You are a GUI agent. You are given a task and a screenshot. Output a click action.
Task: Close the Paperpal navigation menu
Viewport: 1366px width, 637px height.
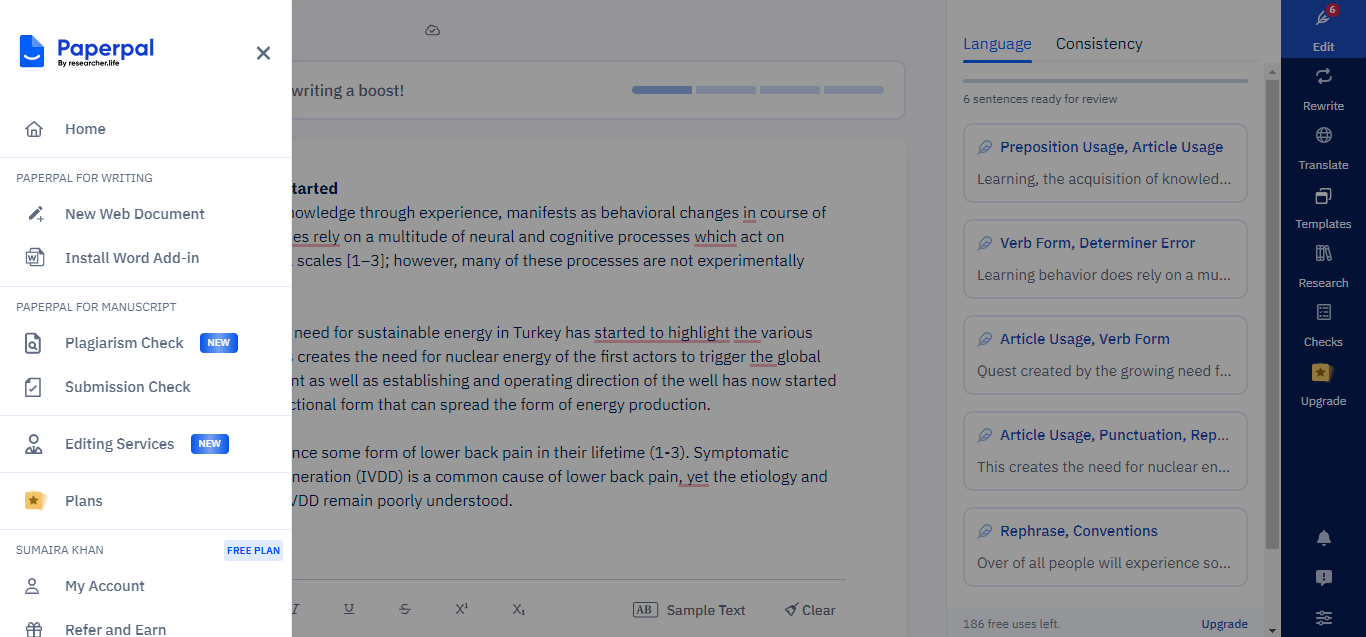263,53
